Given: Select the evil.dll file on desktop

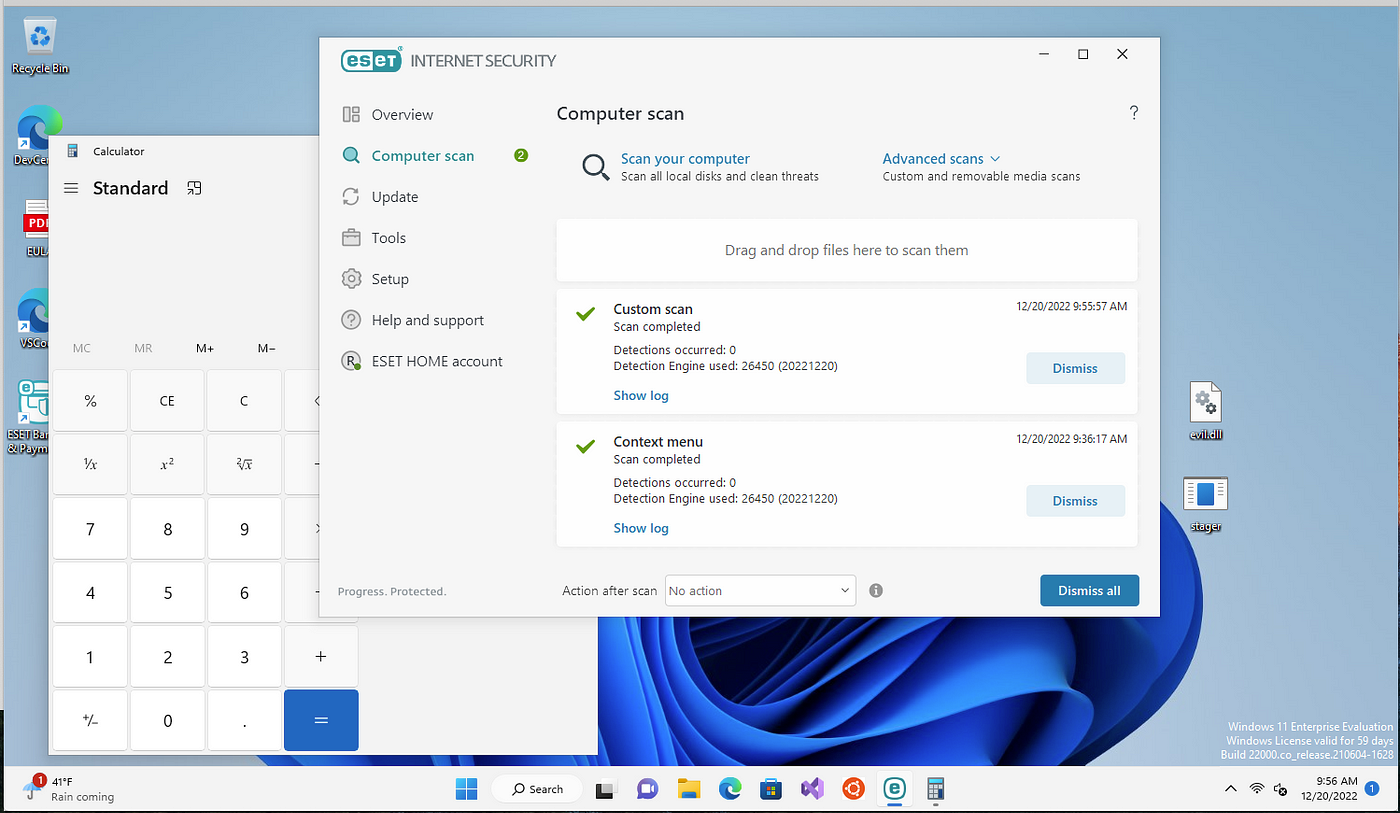Looking at the screenshot, I should pyautogui.click(x=1205, y=411).
